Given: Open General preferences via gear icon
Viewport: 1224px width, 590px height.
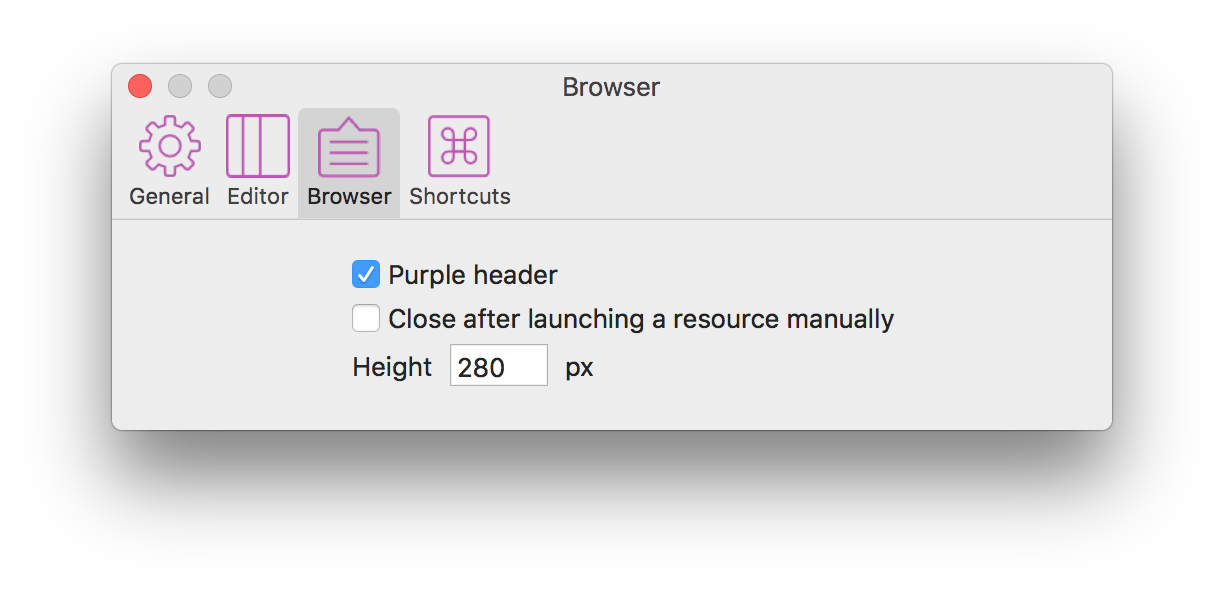Looking at the screenshot, I should [169, 146].
